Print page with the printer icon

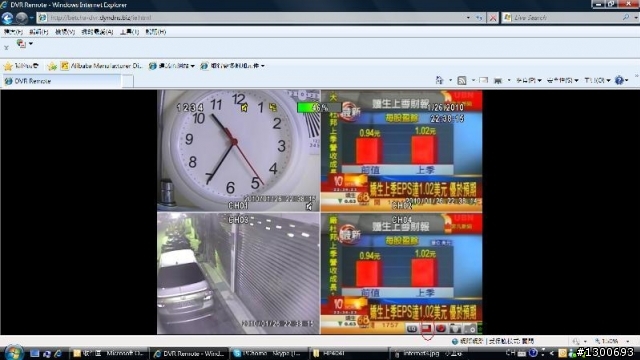[x=498, y=80]
